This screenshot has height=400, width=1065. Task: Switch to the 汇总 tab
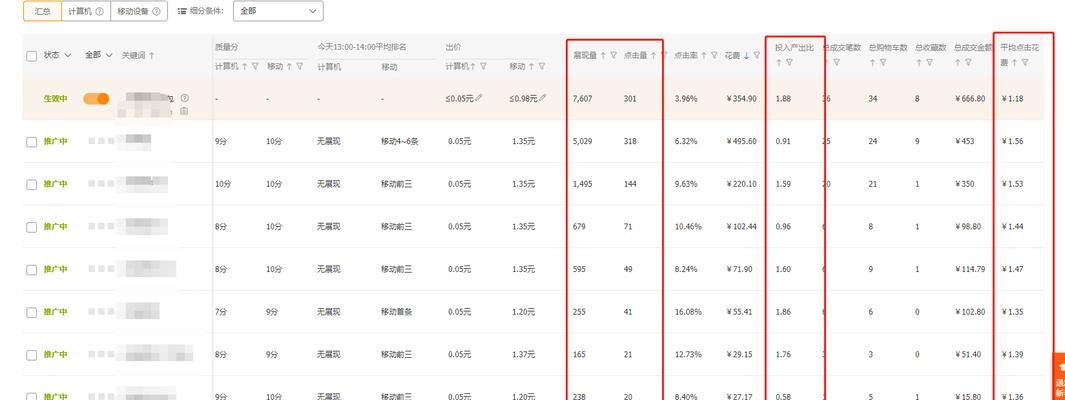[x=42, y=11]
